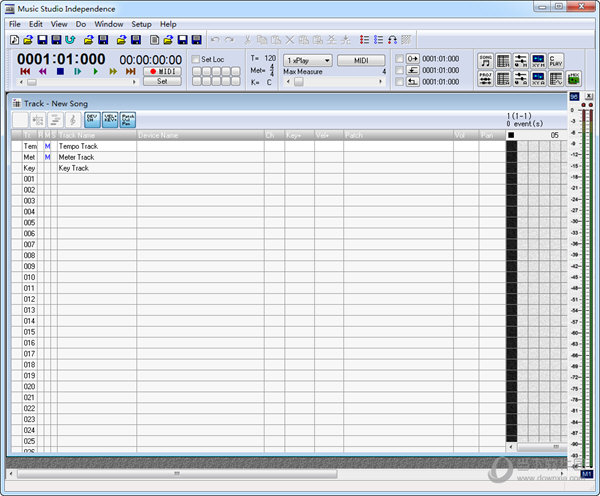Click the redo arrow icon
Viewport: 600px width, 496px height.
[229, 39]
